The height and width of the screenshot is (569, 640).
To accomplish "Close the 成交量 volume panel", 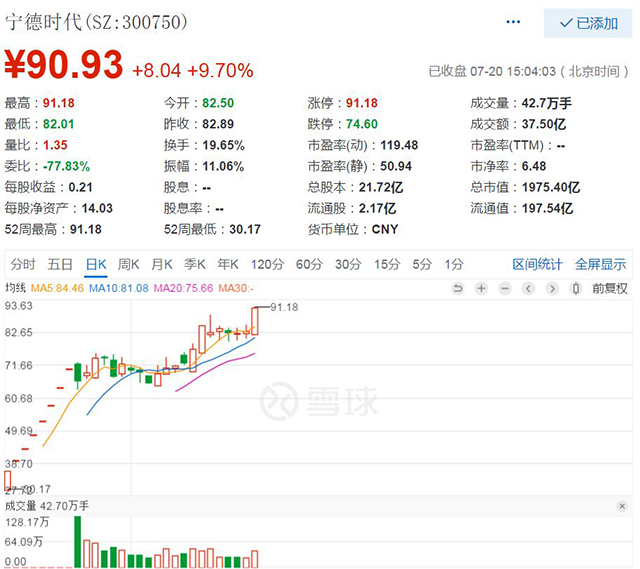I will pos(622,506).
